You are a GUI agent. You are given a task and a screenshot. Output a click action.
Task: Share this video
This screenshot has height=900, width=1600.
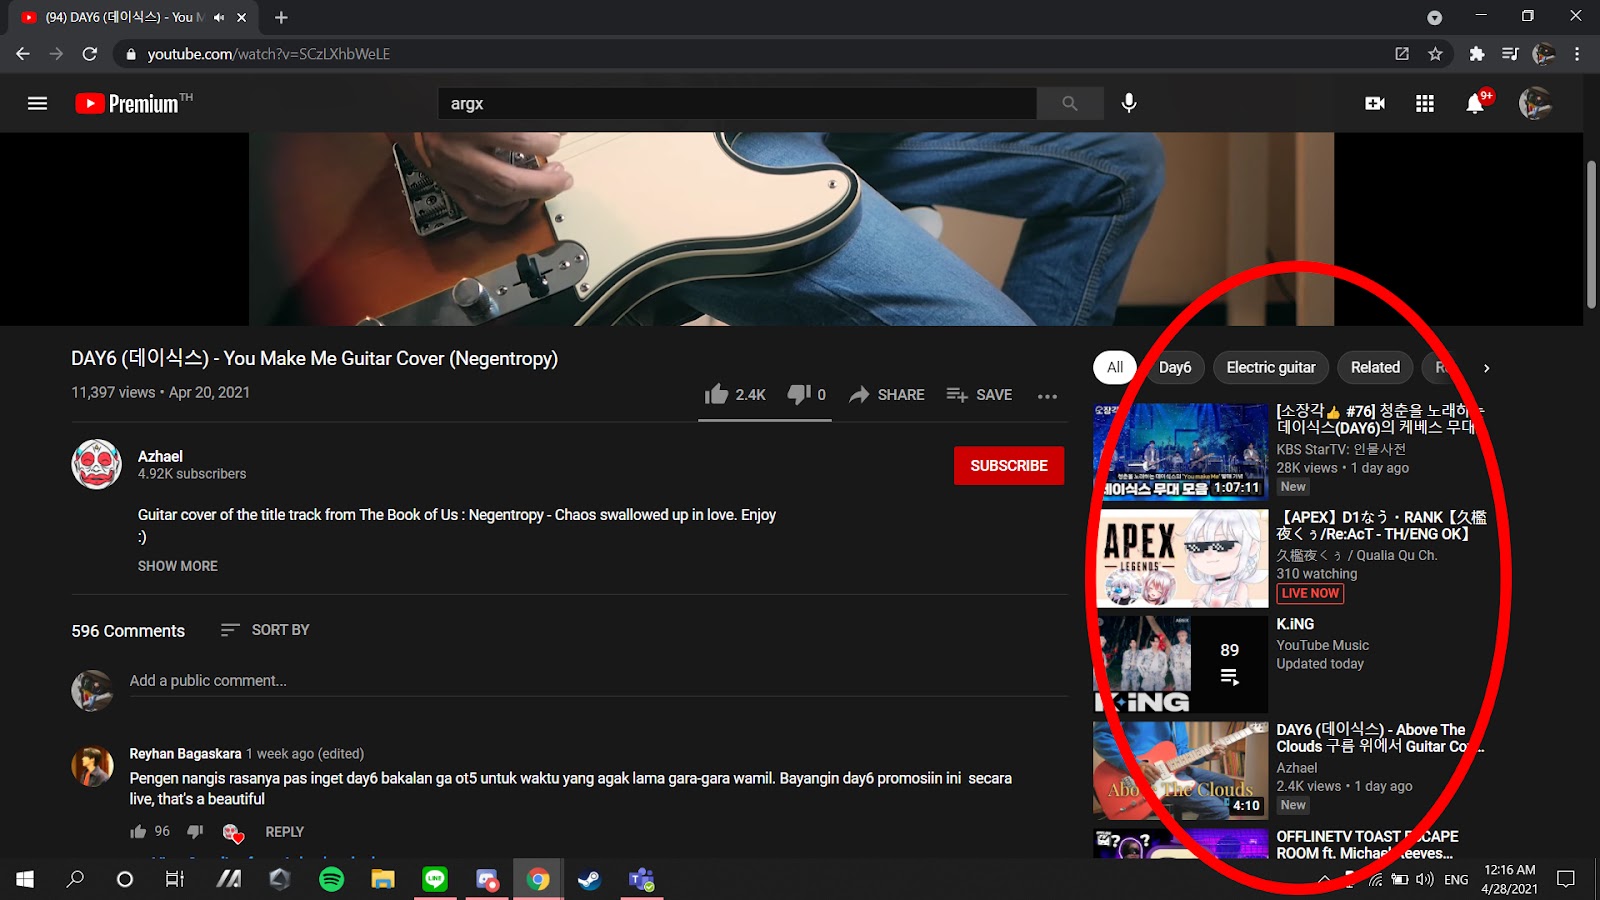(887, 395)
